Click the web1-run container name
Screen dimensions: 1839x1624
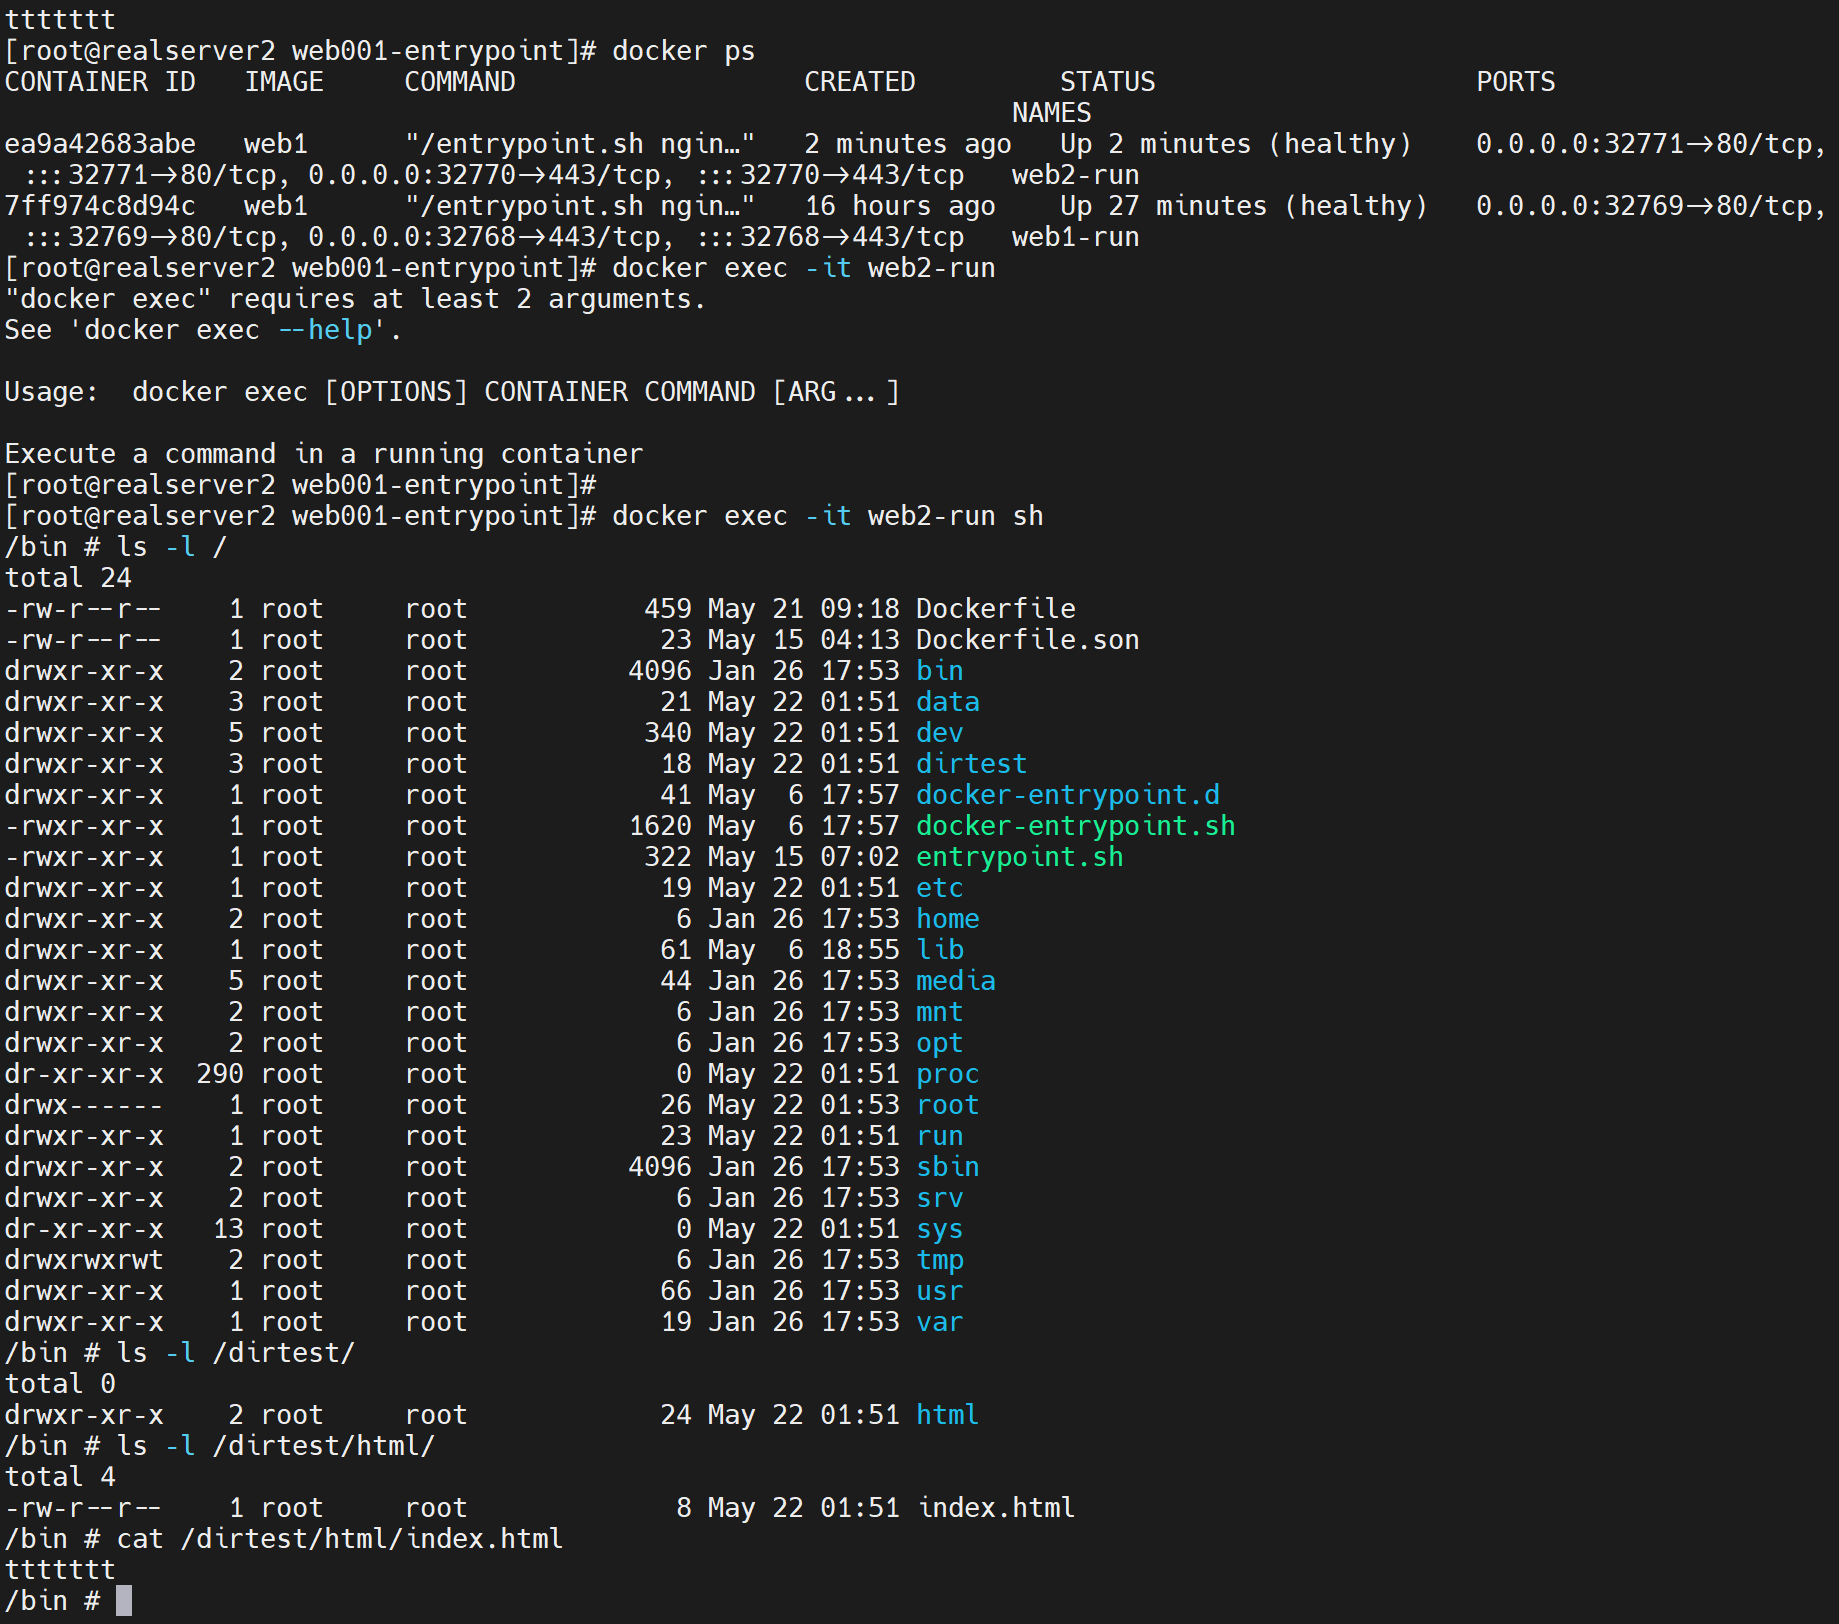coord(1075,237)
